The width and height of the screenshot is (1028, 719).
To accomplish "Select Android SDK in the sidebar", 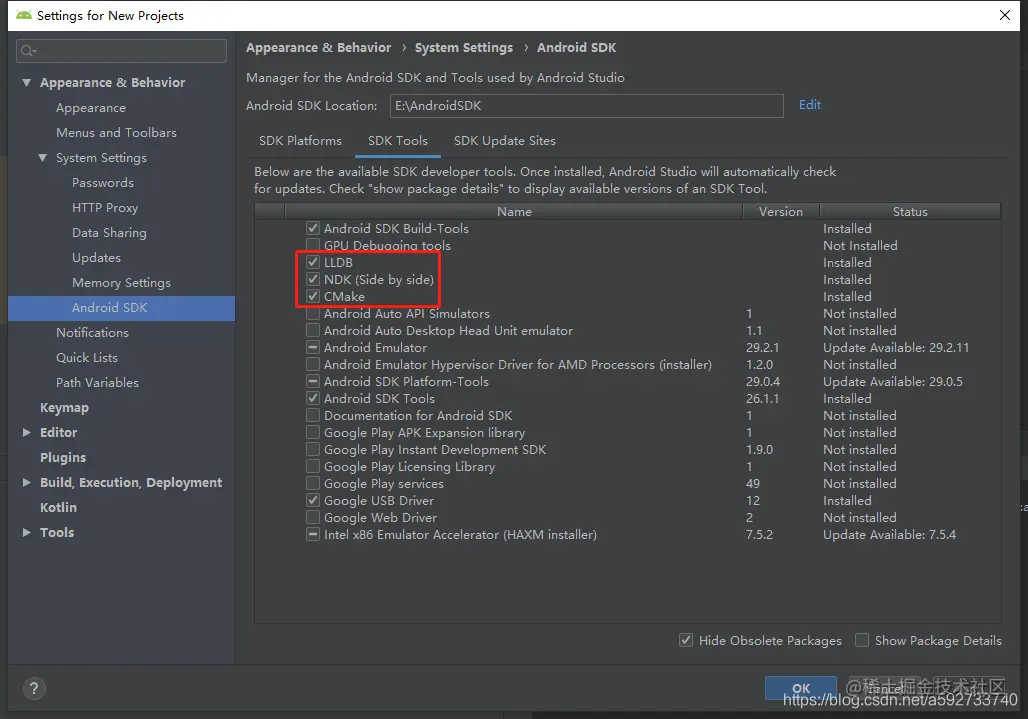I will pyautogui.click(x=121, y=308).
